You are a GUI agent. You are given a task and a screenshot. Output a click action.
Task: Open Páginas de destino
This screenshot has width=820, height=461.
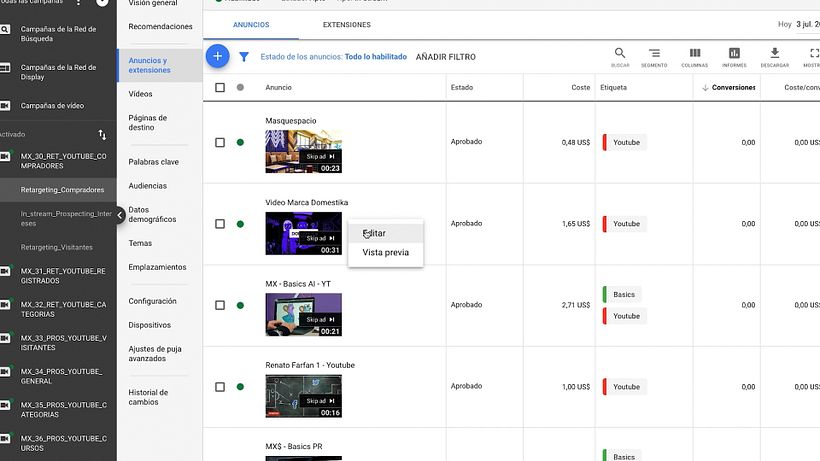(147, 122)
